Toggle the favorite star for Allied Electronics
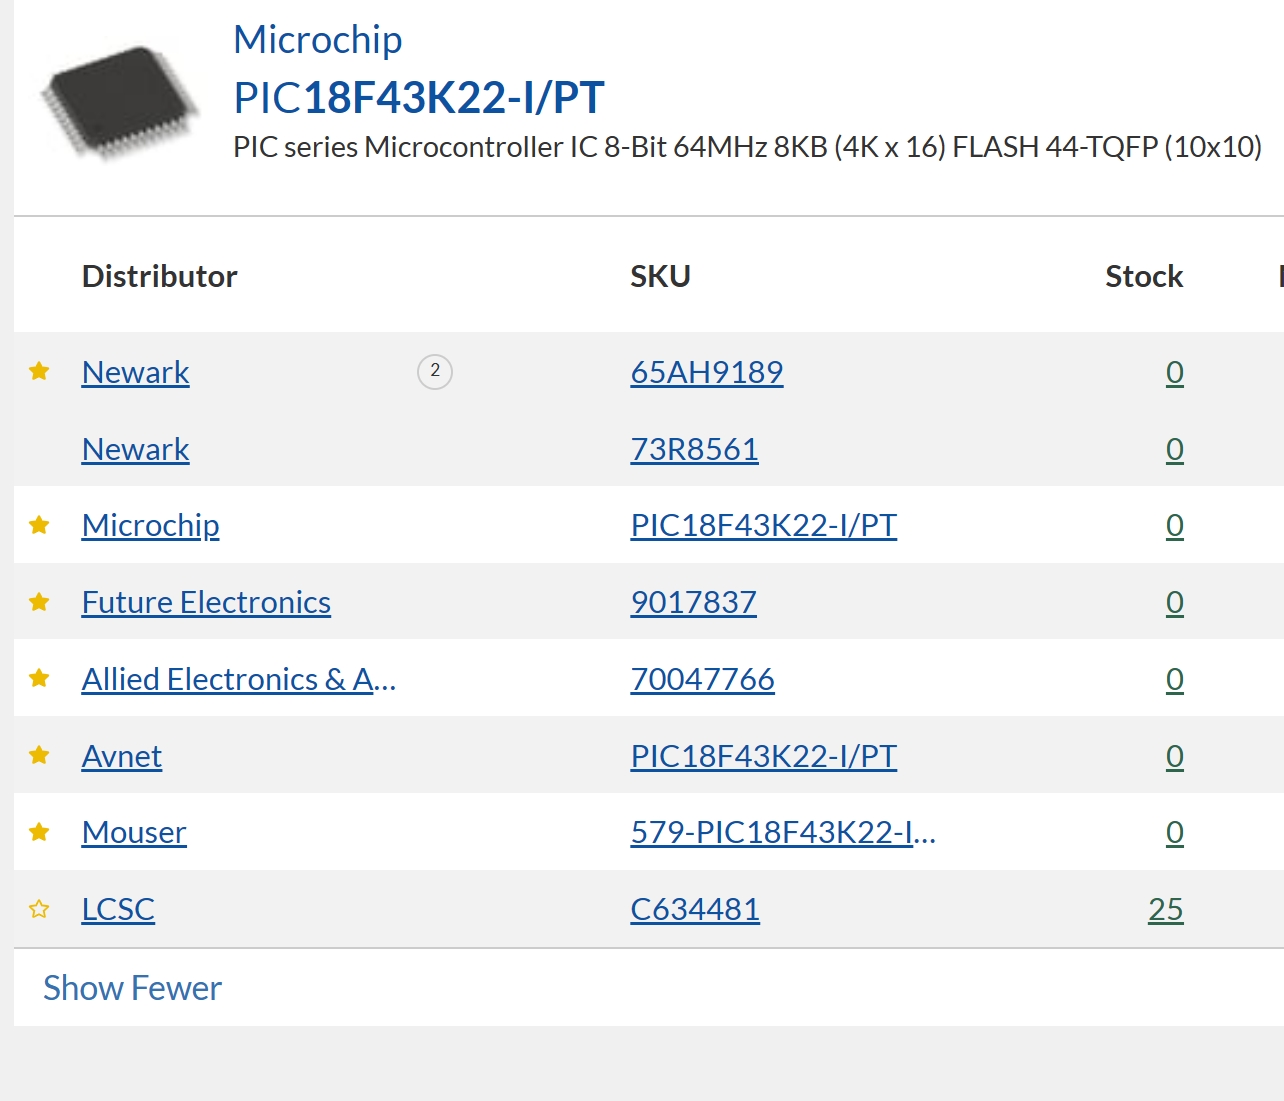This screenshot has height=1101, width=1284. click(x=39, y=679)
